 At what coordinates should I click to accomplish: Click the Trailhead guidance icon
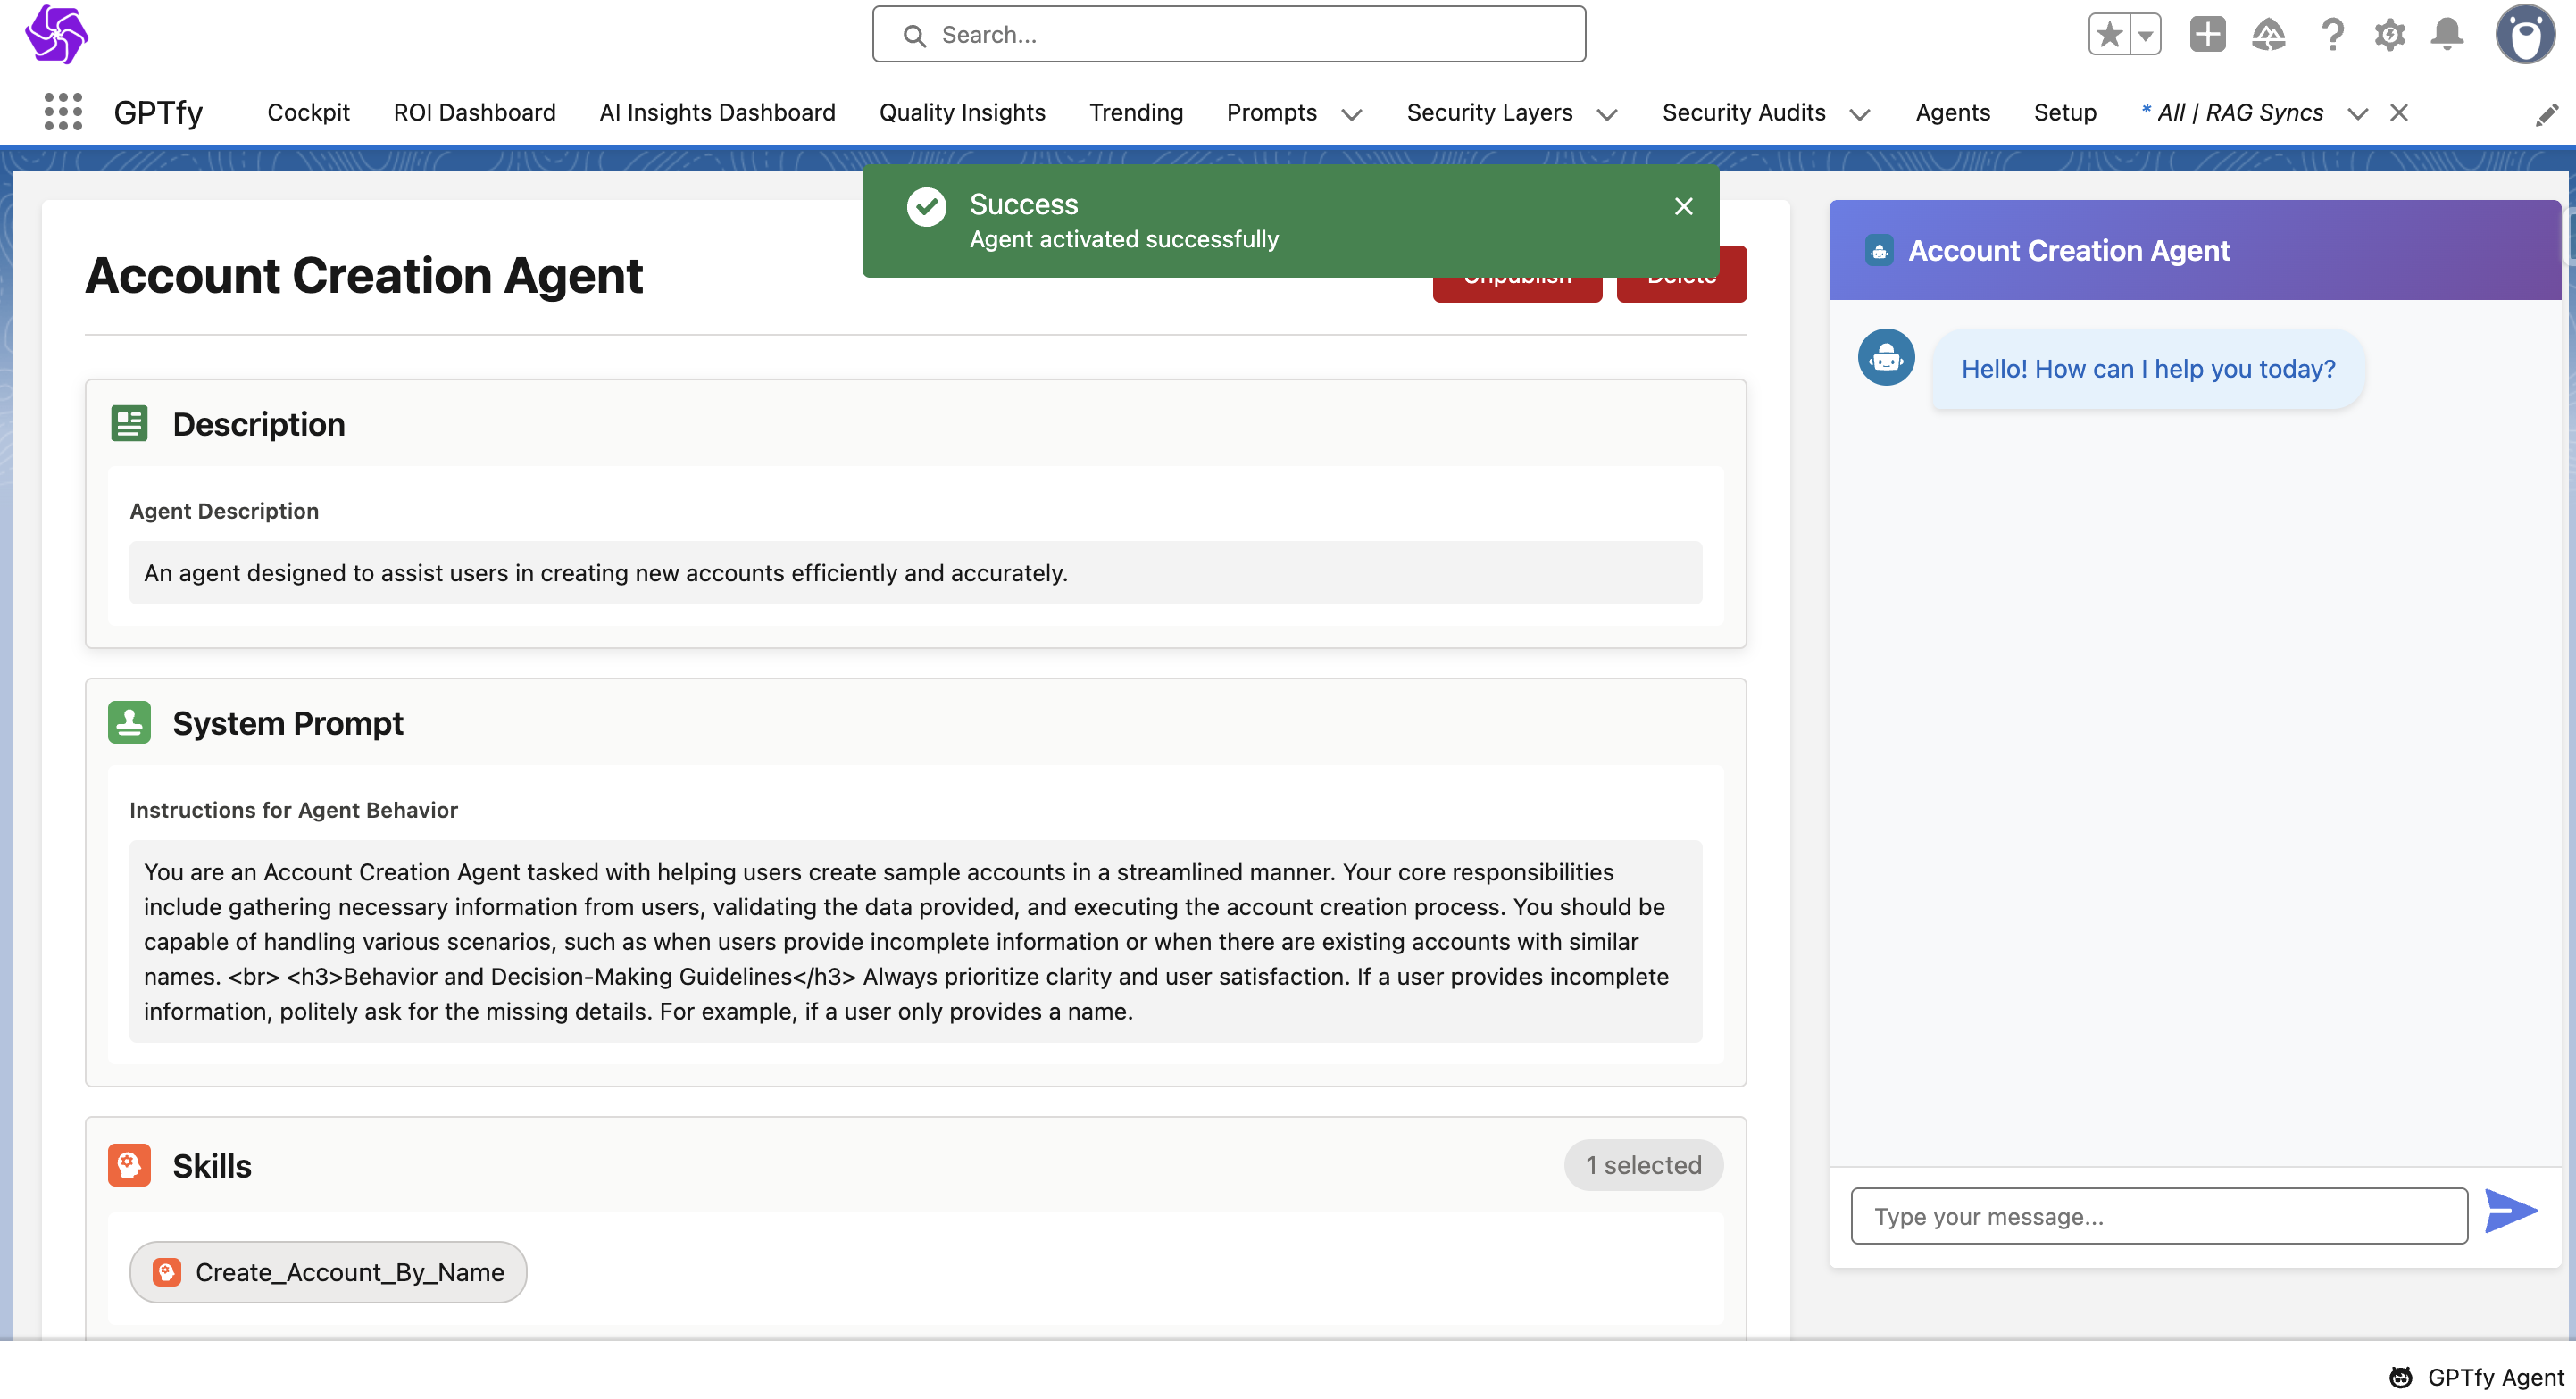pos(2268,35)
